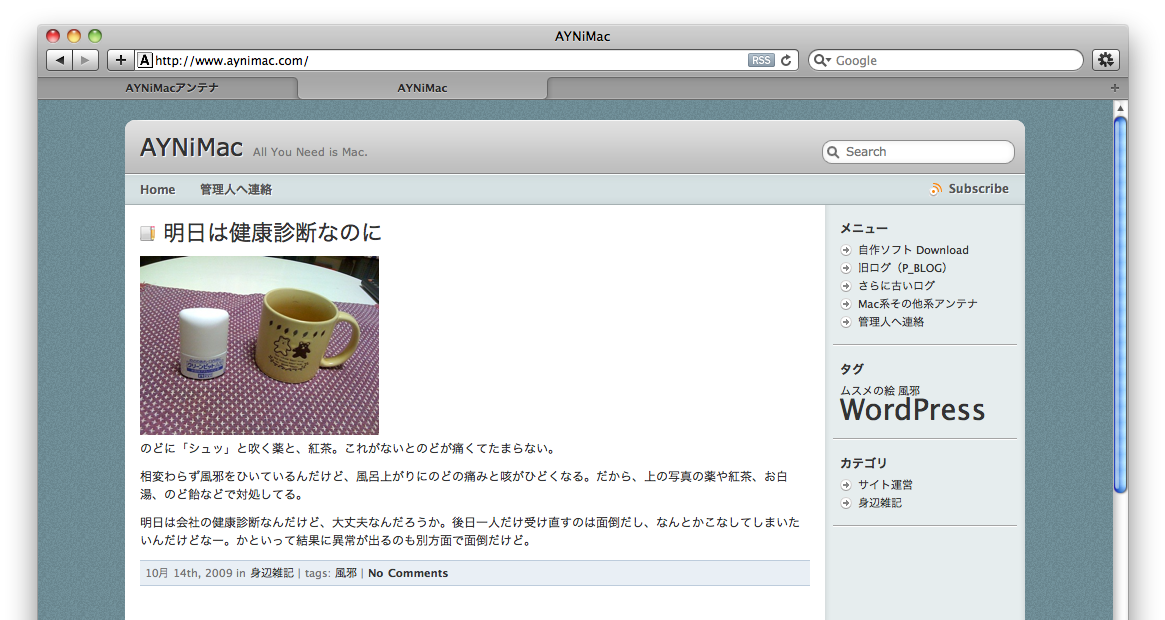Image resolution: width=1165 pixels, height=620 pixels.
Task: Go forward with the browser forward arrow
Action: click(x=85, y=60)
